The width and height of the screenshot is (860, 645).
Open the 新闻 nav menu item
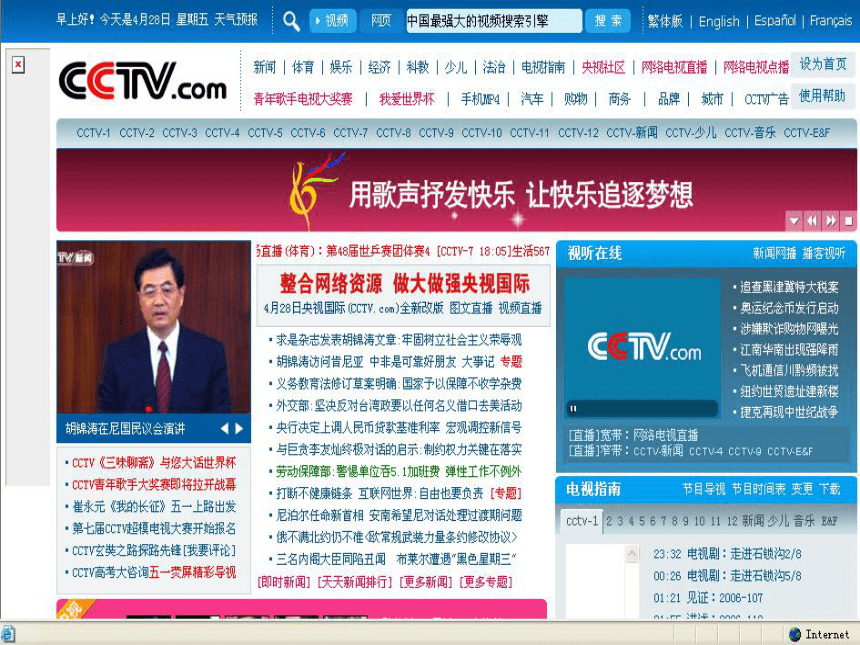[x=264, y=67]
